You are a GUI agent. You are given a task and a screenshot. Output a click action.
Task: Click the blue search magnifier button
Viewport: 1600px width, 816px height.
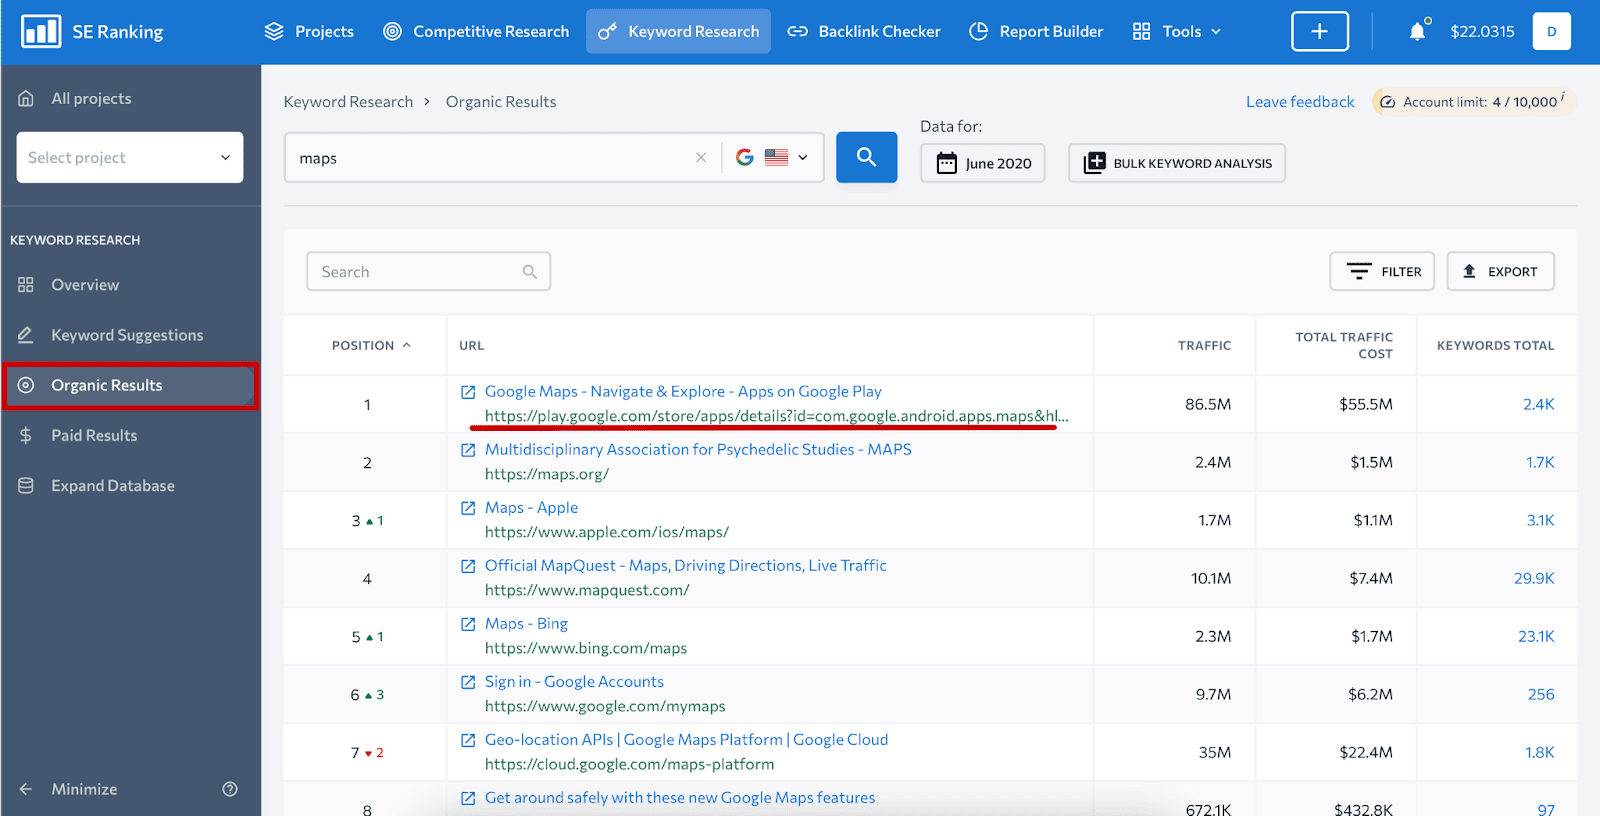tap(866, 157)
